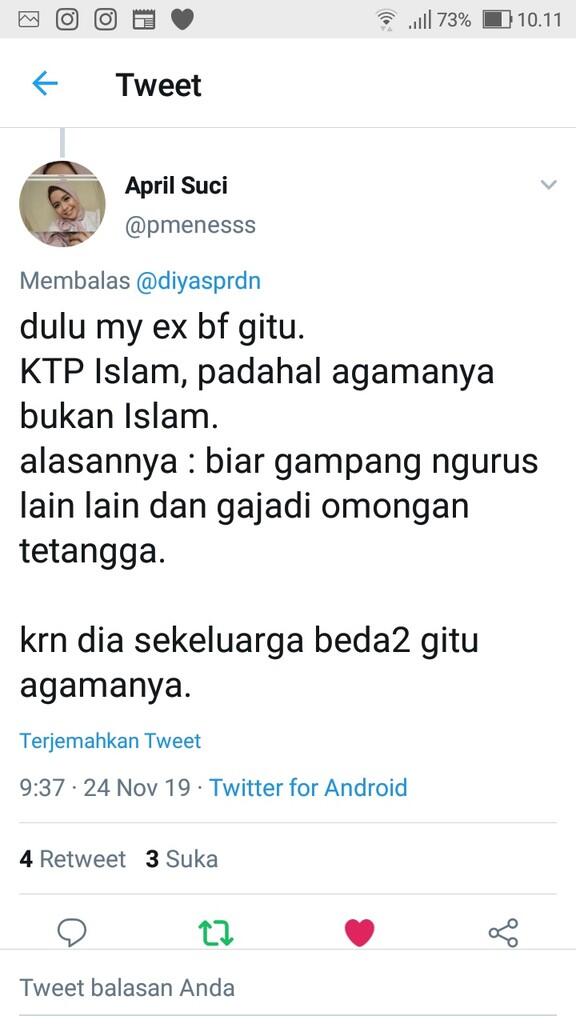The height and width of the screenshot is (1024, 576).
Task: Open the reply composer via the speech bubble icon
Action: 72,932
